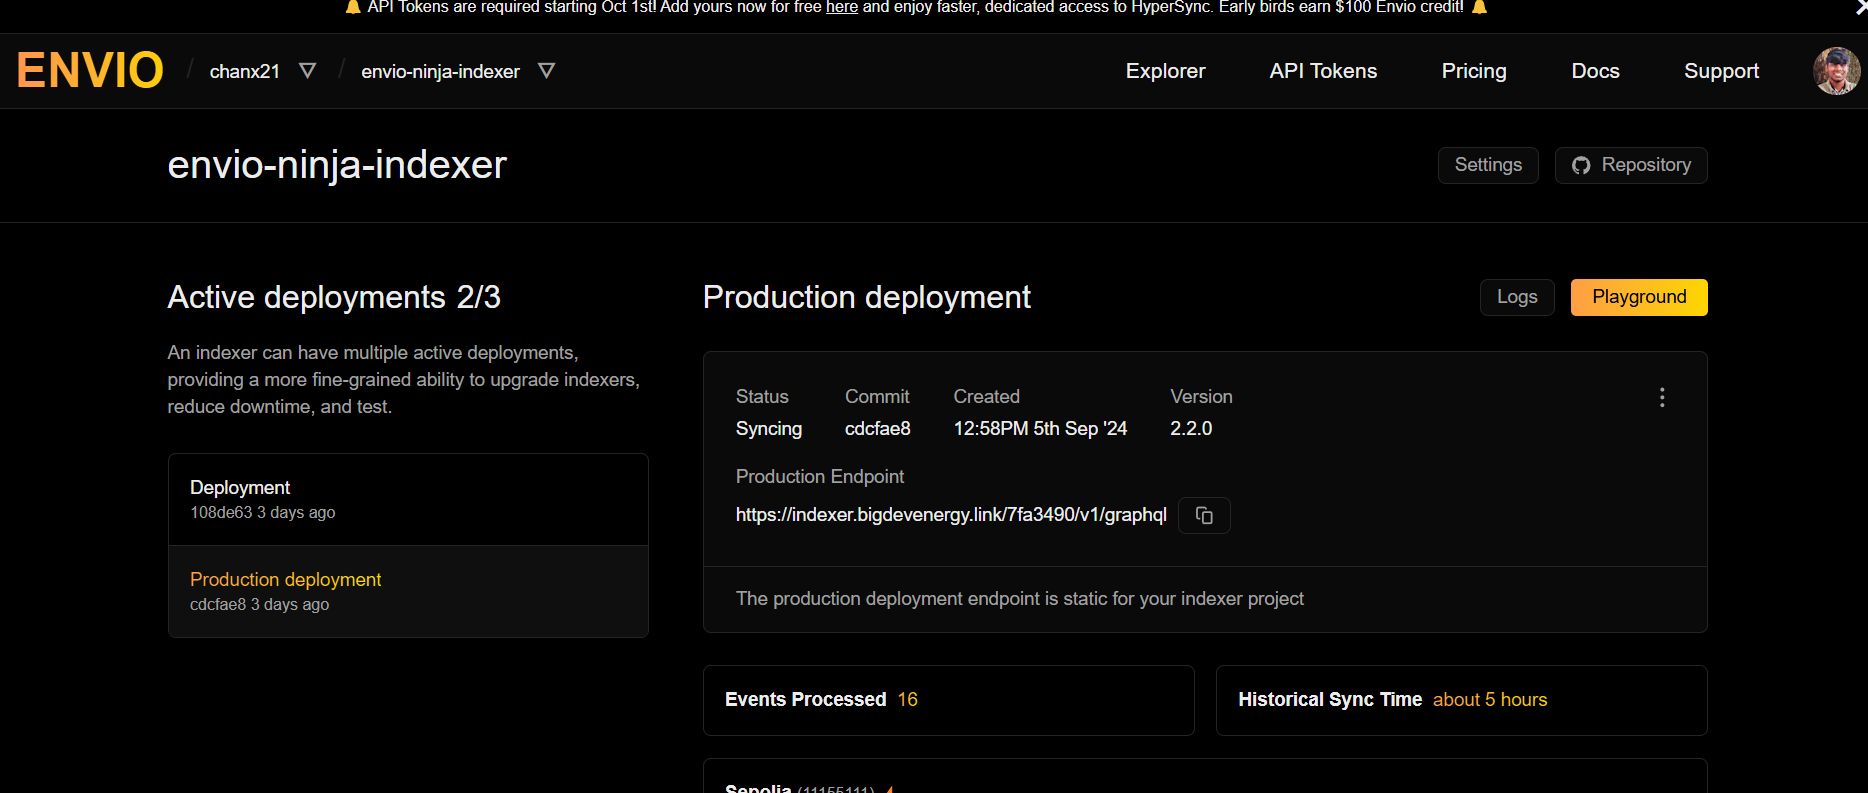Viewport: 1868px width, 793px height.
Task: Click the created time '12:58PM 5th Sep '24'
Action: click(x=1040, y=428)
